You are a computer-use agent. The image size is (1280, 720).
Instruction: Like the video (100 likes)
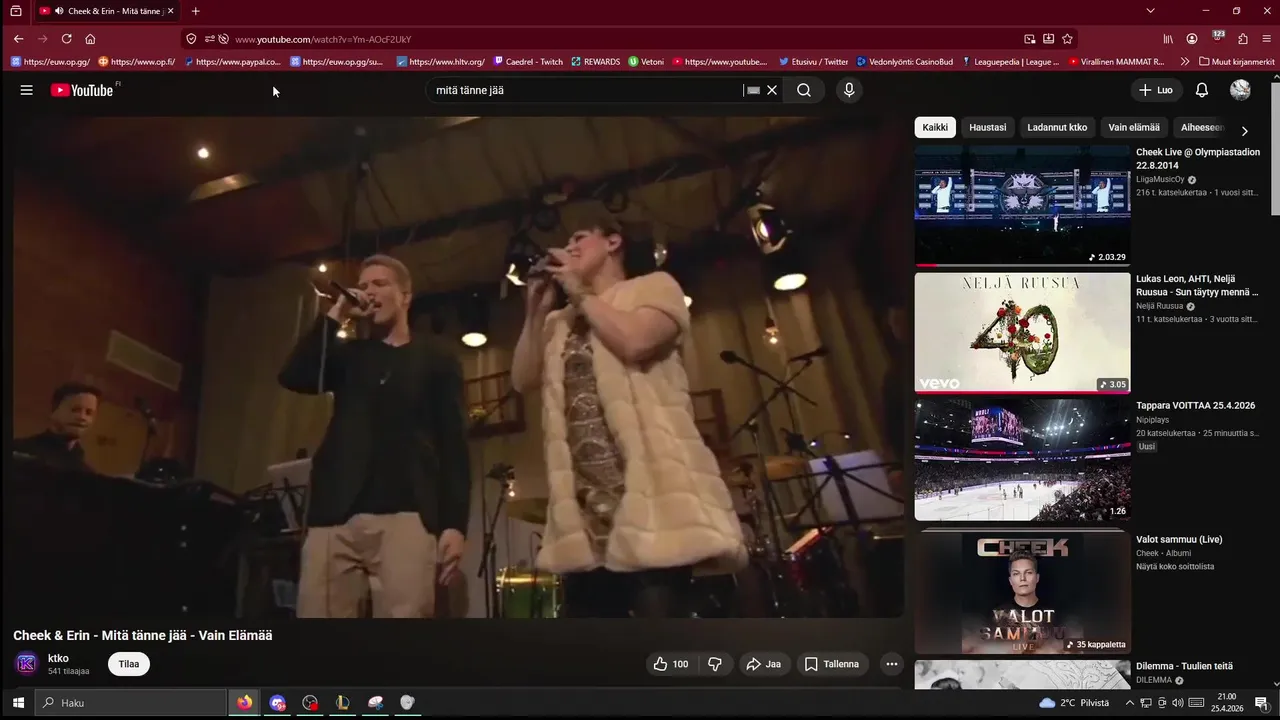click(x=671, y=664)
